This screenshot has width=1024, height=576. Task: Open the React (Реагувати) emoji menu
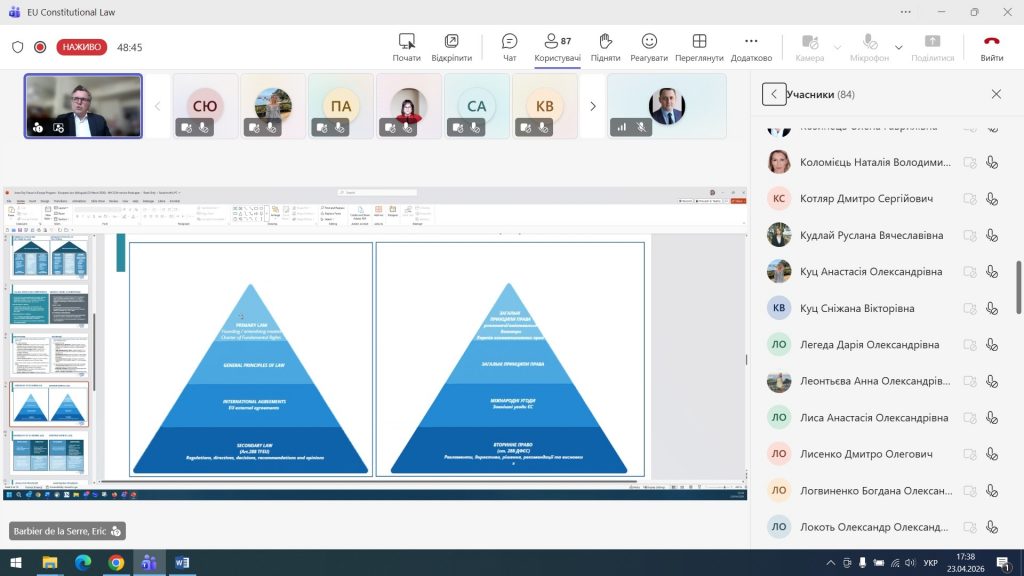[x=649, y=46]
